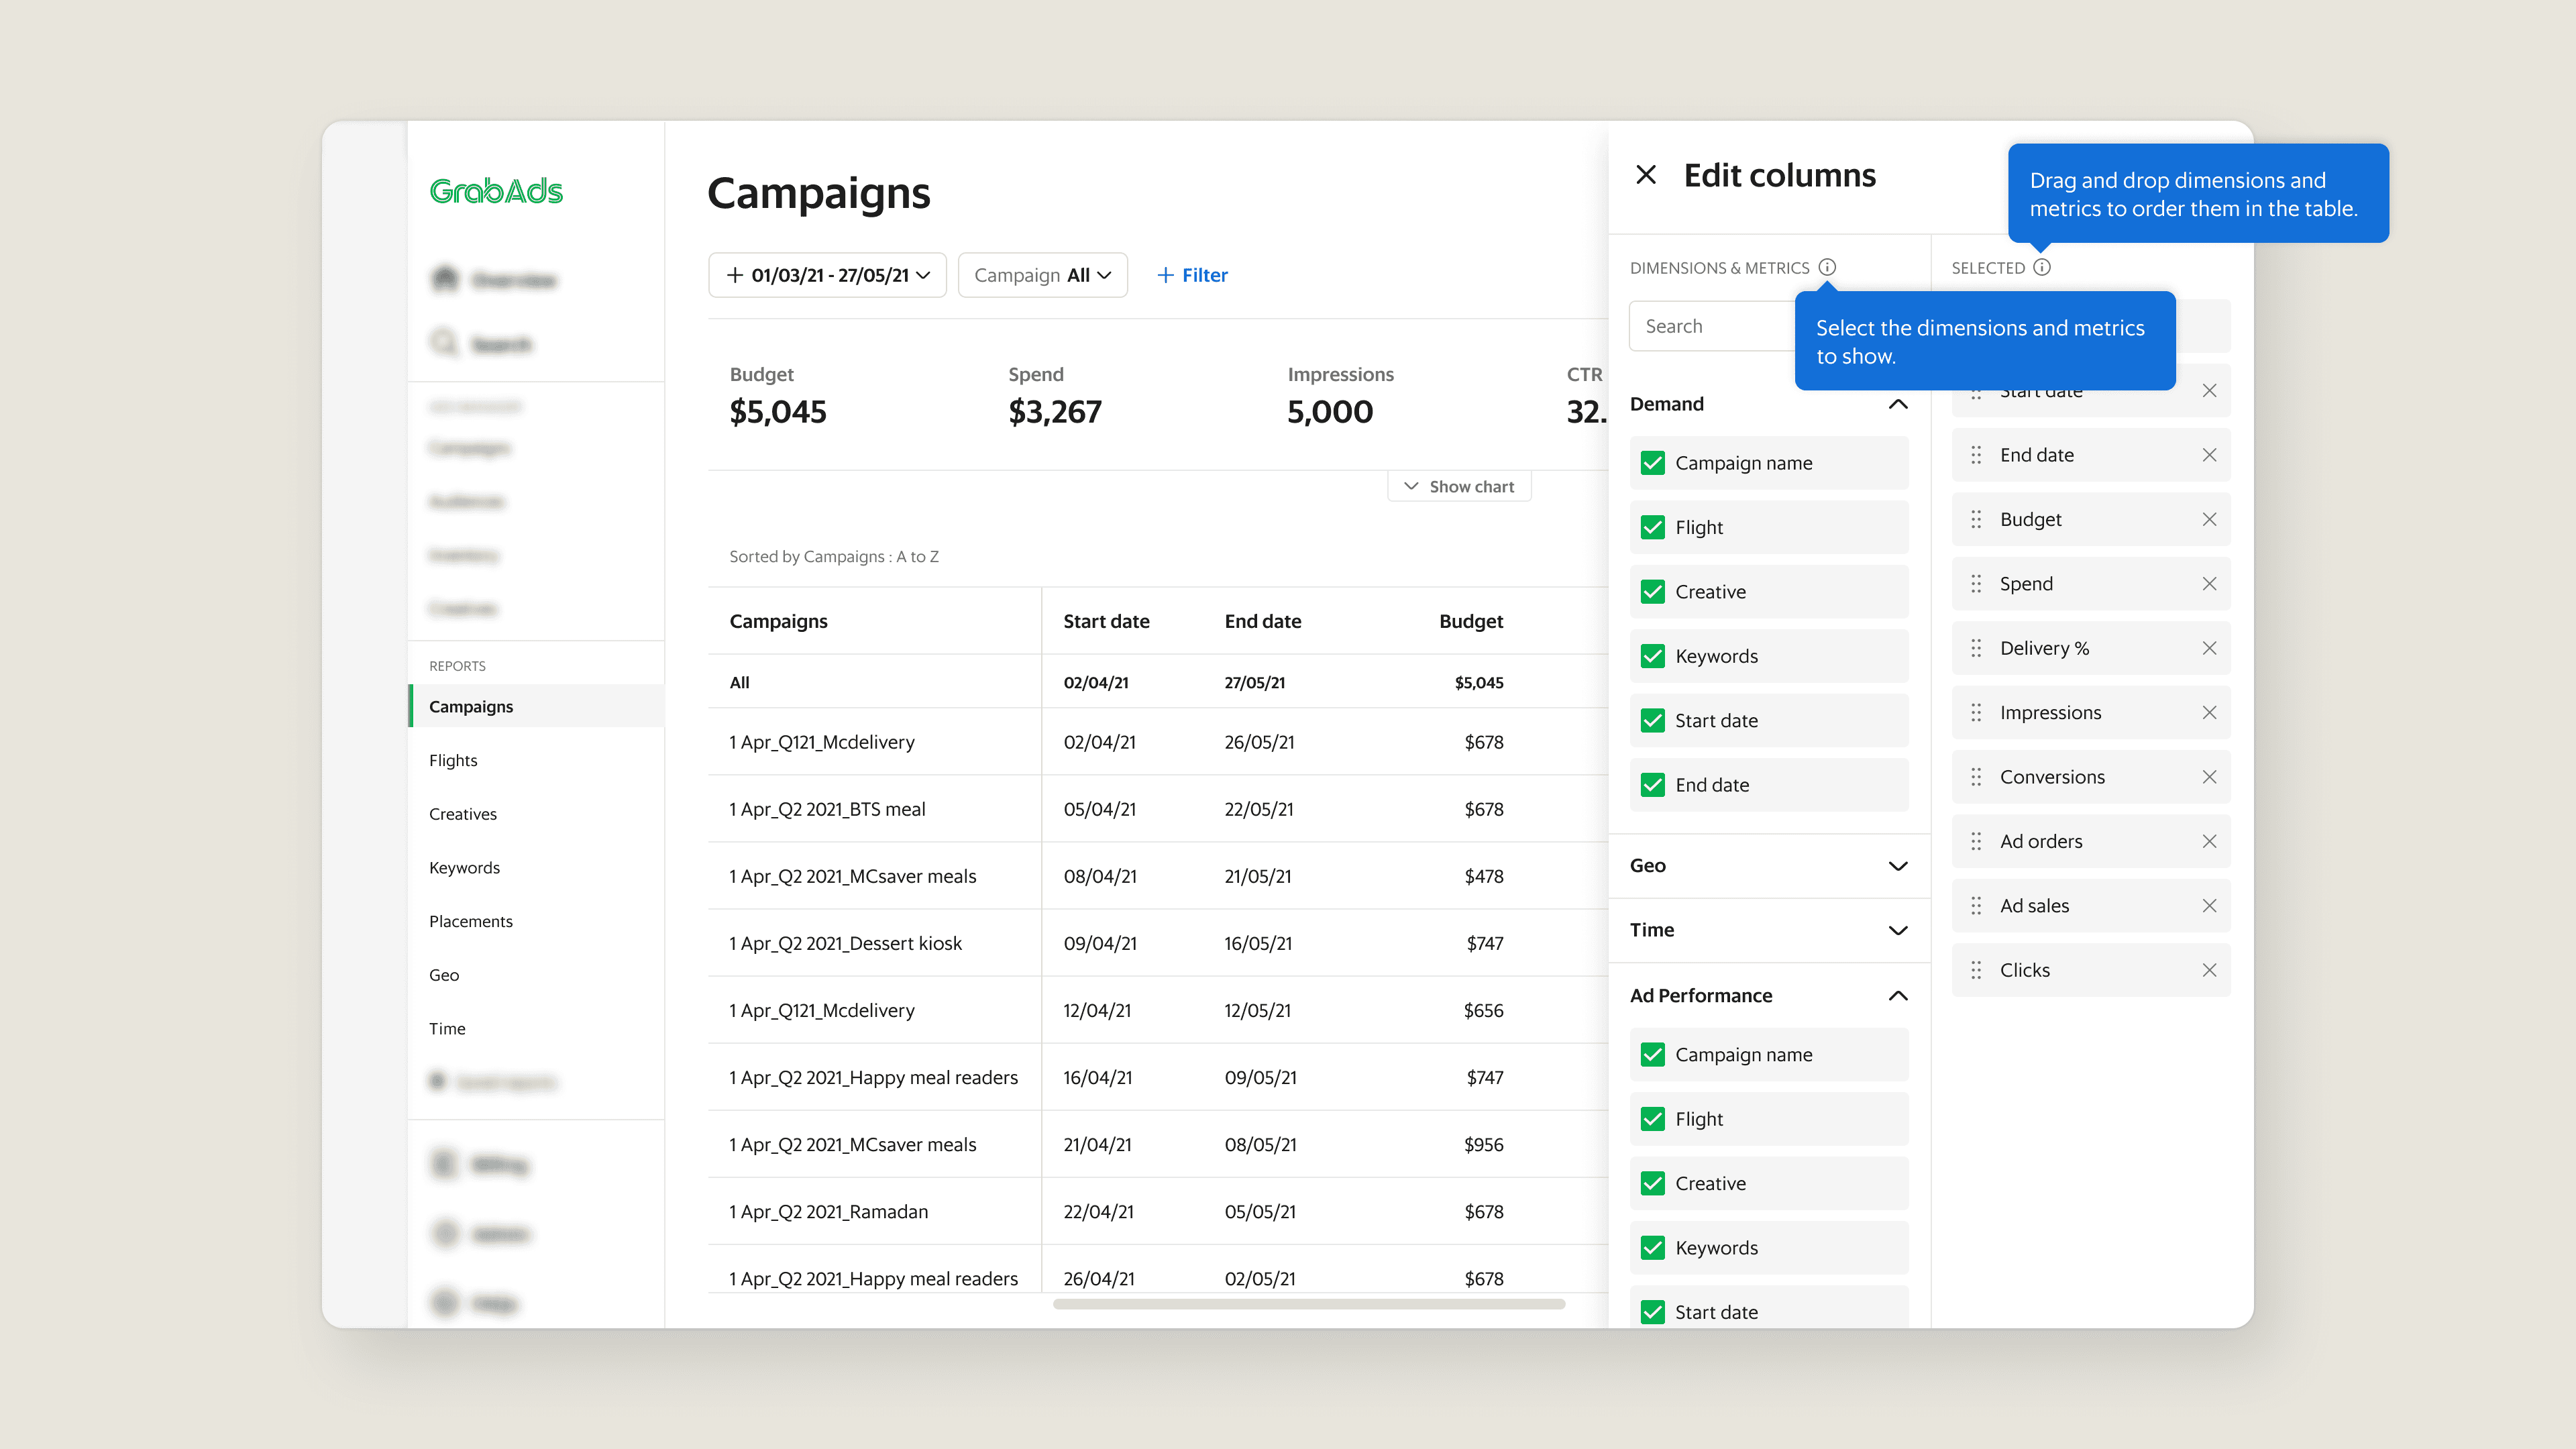Open Placements report in sidebar
Image resolution: width=2576 pixels, height=1449 pixels.
[x=470, y=921]
